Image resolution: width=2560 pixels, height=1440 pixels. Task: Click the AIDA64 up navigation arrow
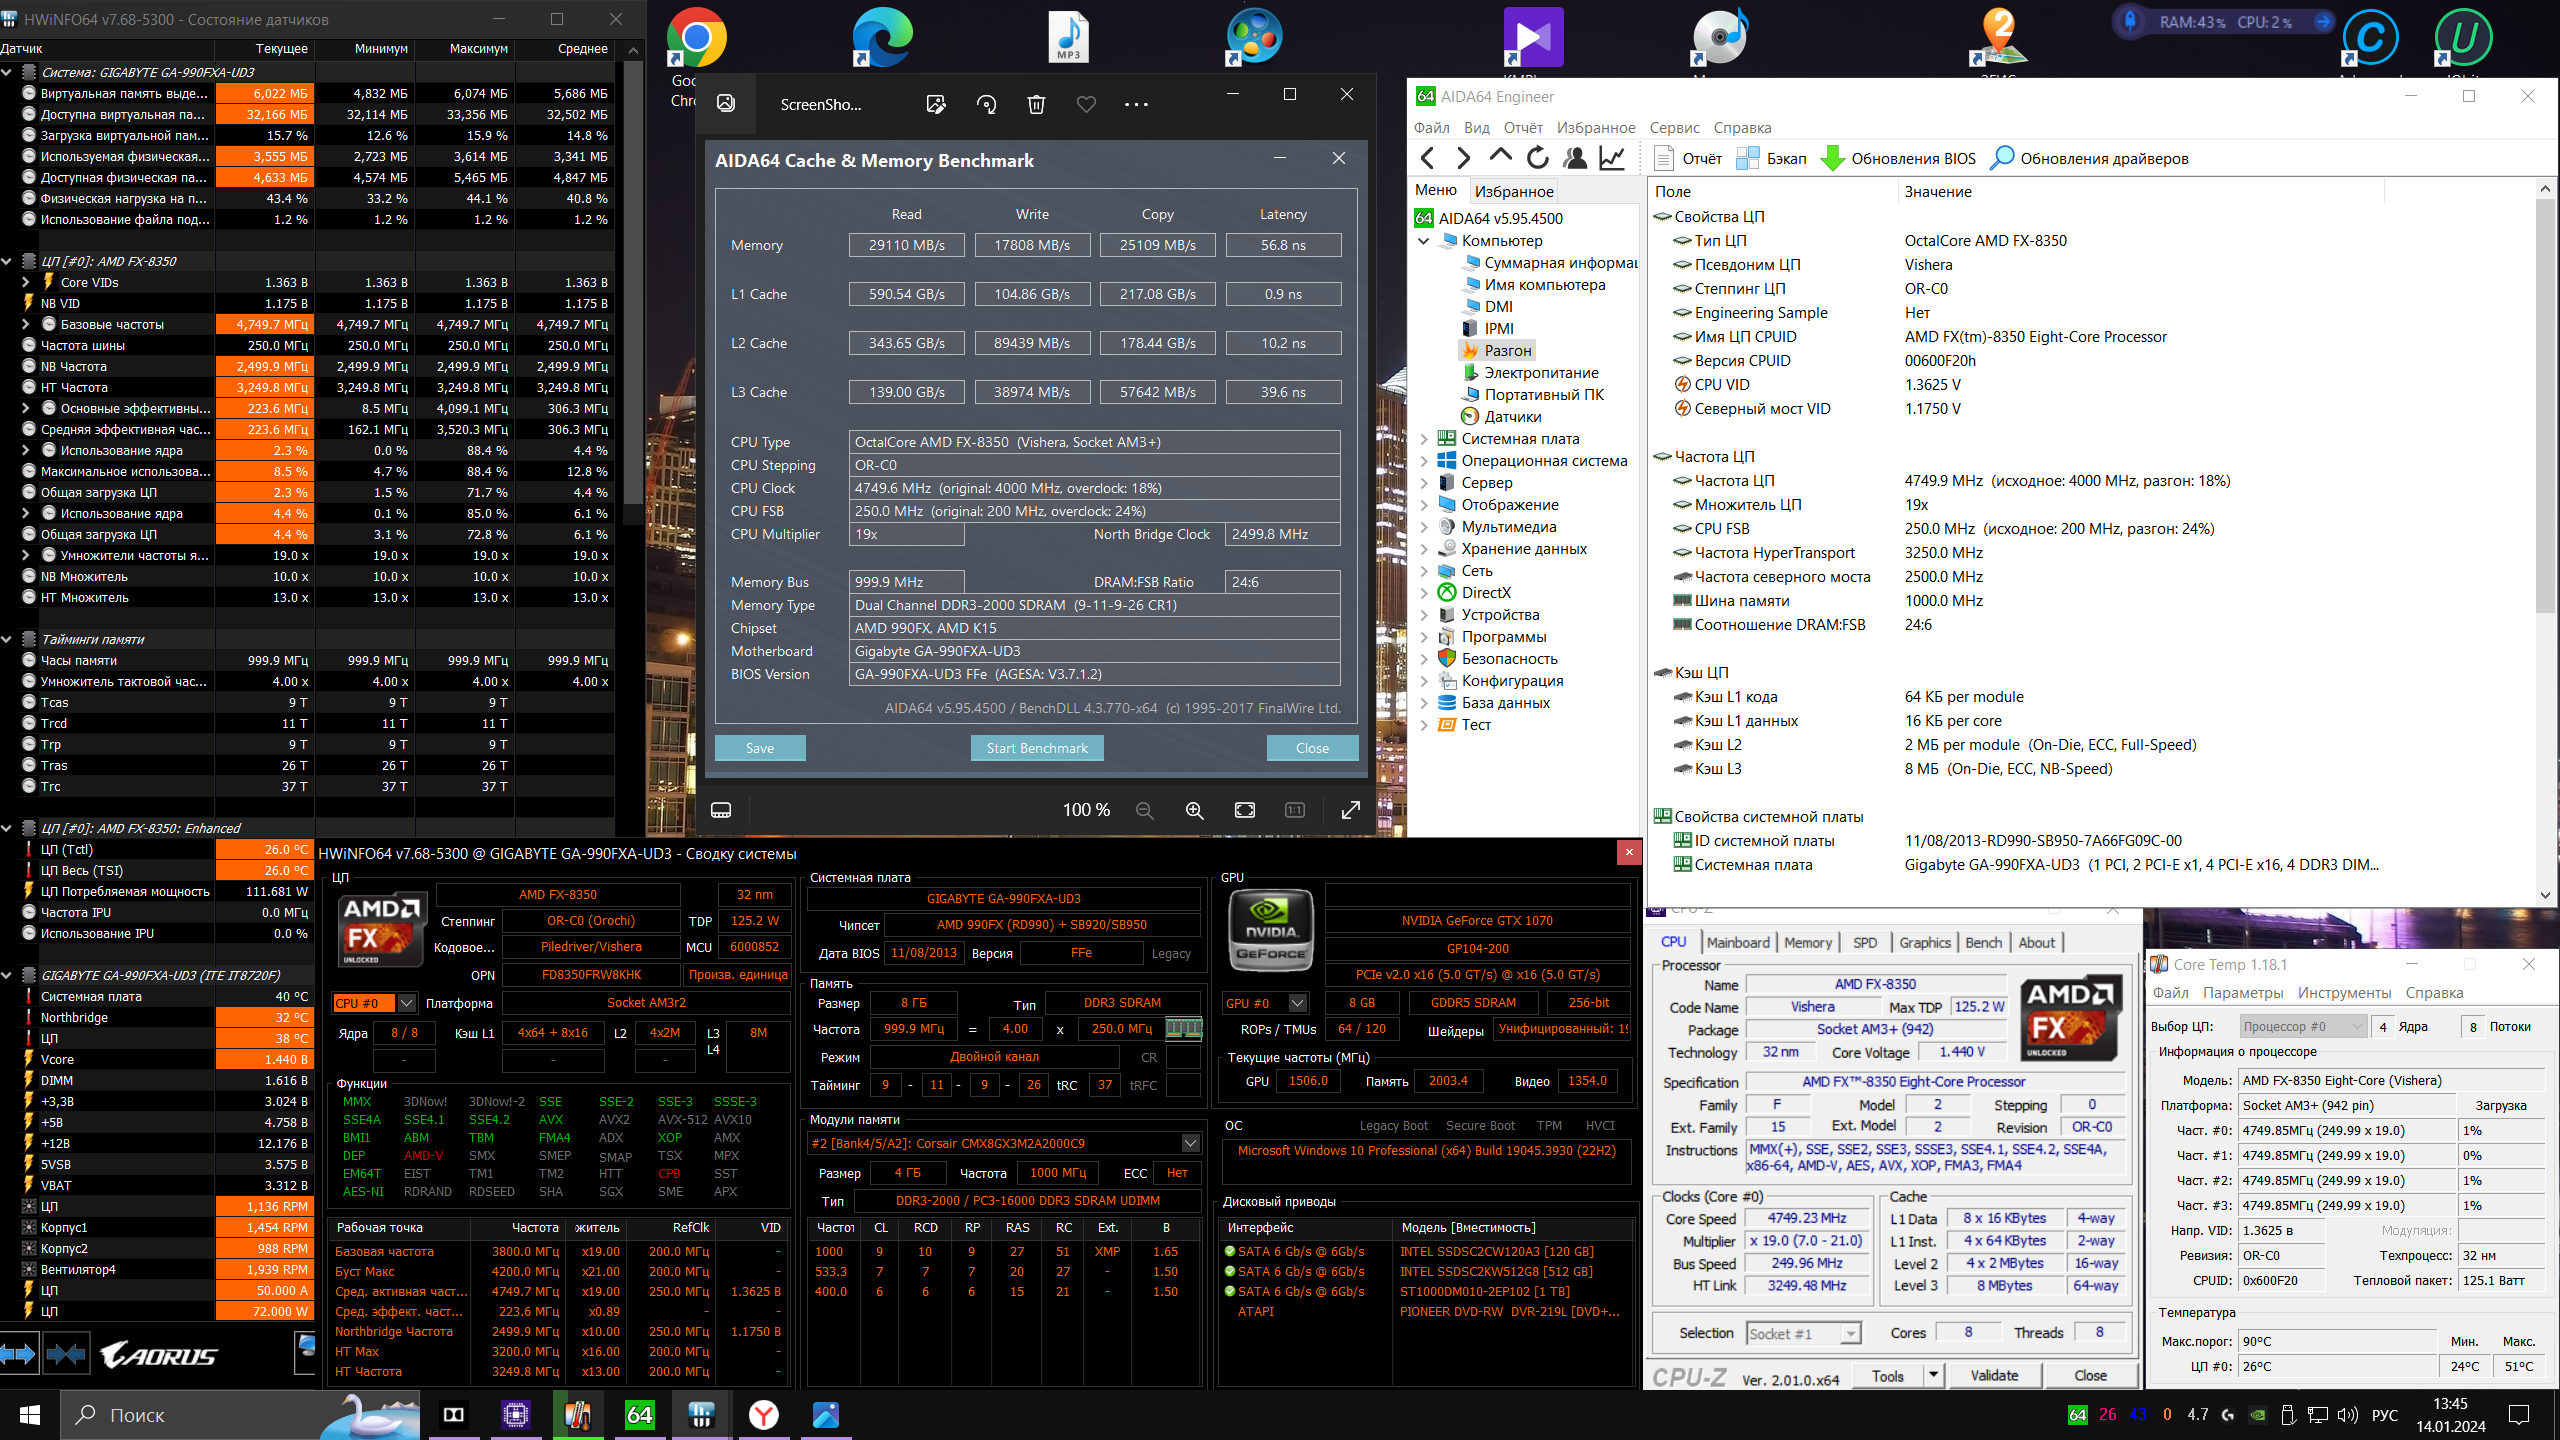1500,157
